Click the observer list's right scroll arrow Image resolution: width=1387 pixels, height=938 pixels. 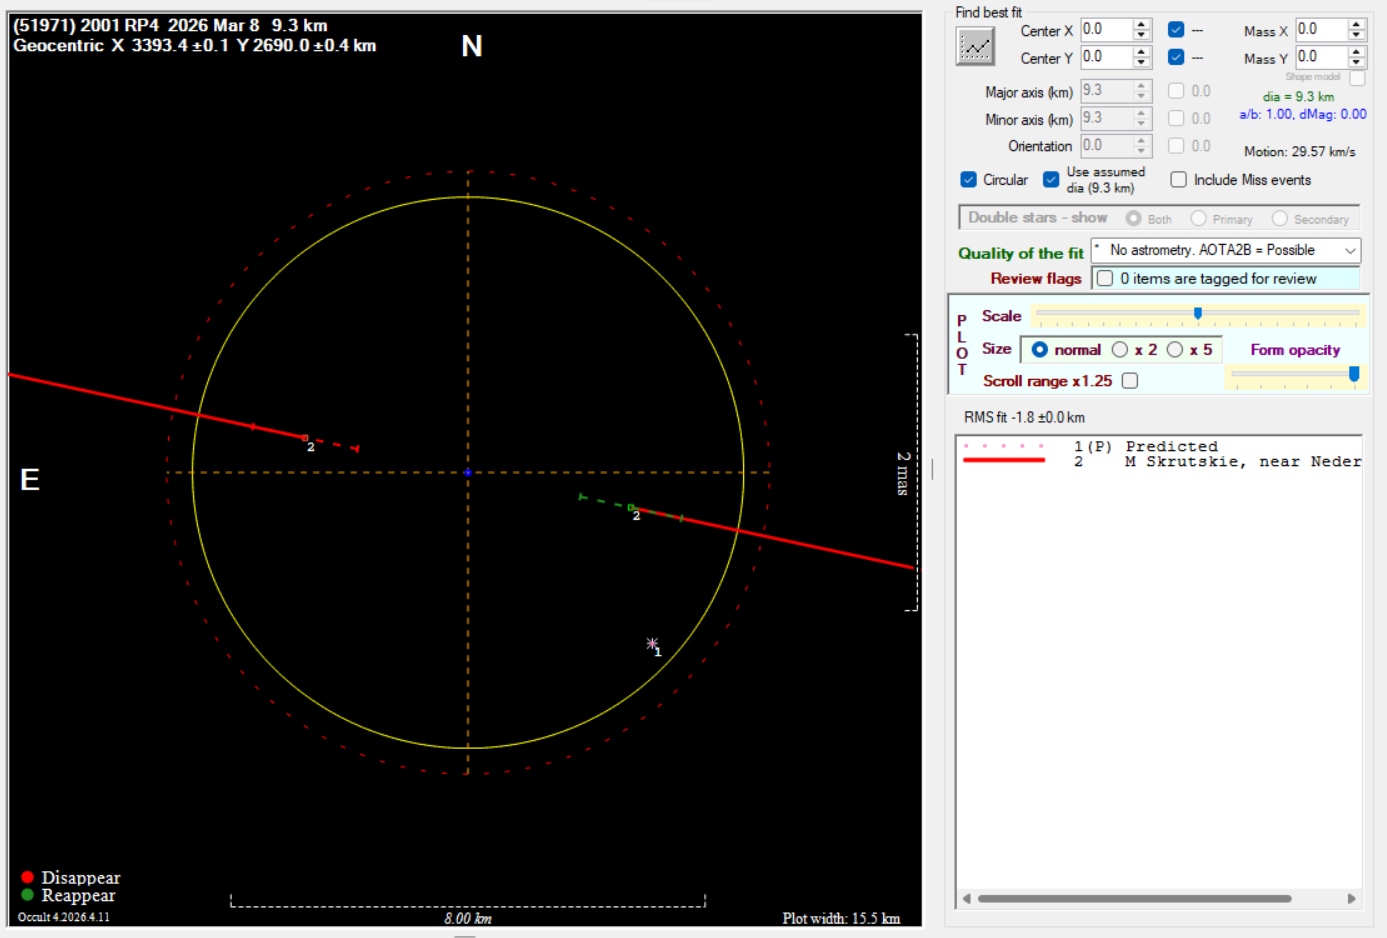coord(1351,898)
